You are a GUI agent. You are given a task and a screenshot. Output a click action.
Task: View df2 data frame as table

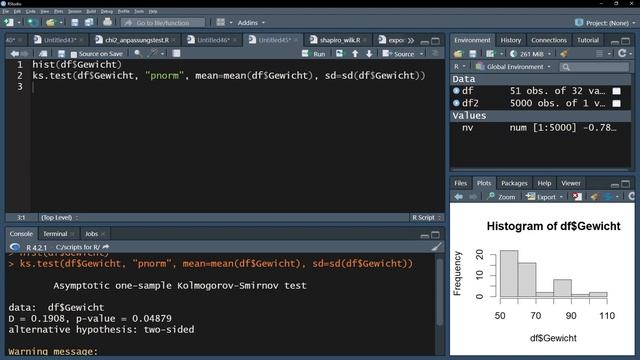(x=616, y=103)
